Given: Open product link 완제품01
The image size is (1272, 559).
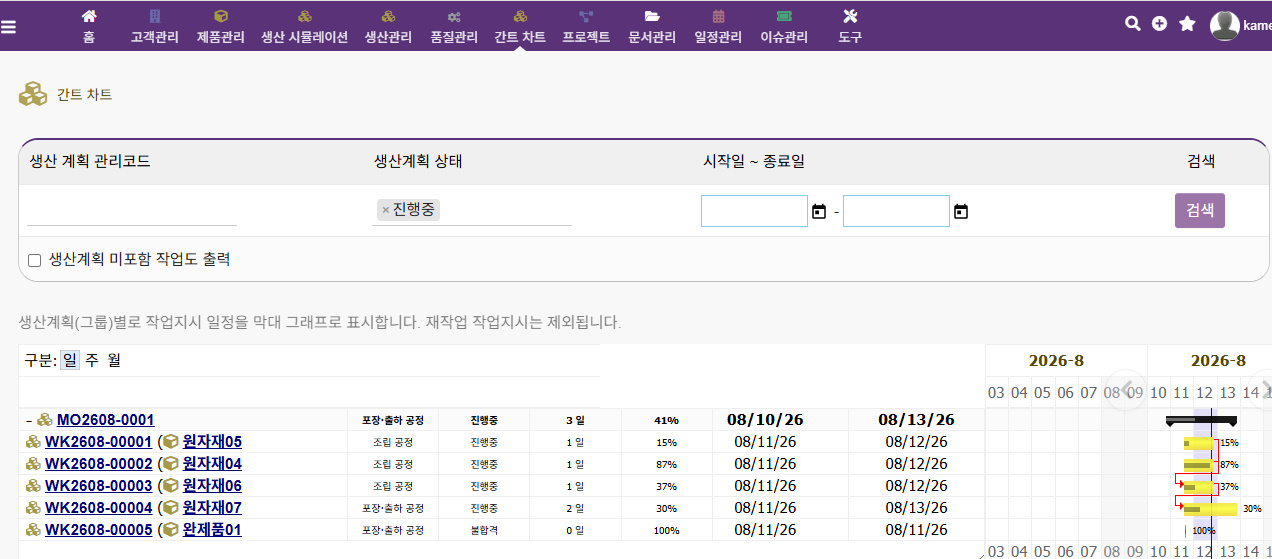Looking at the screenshot, I should pyautogui.click(x=212, y=530).
